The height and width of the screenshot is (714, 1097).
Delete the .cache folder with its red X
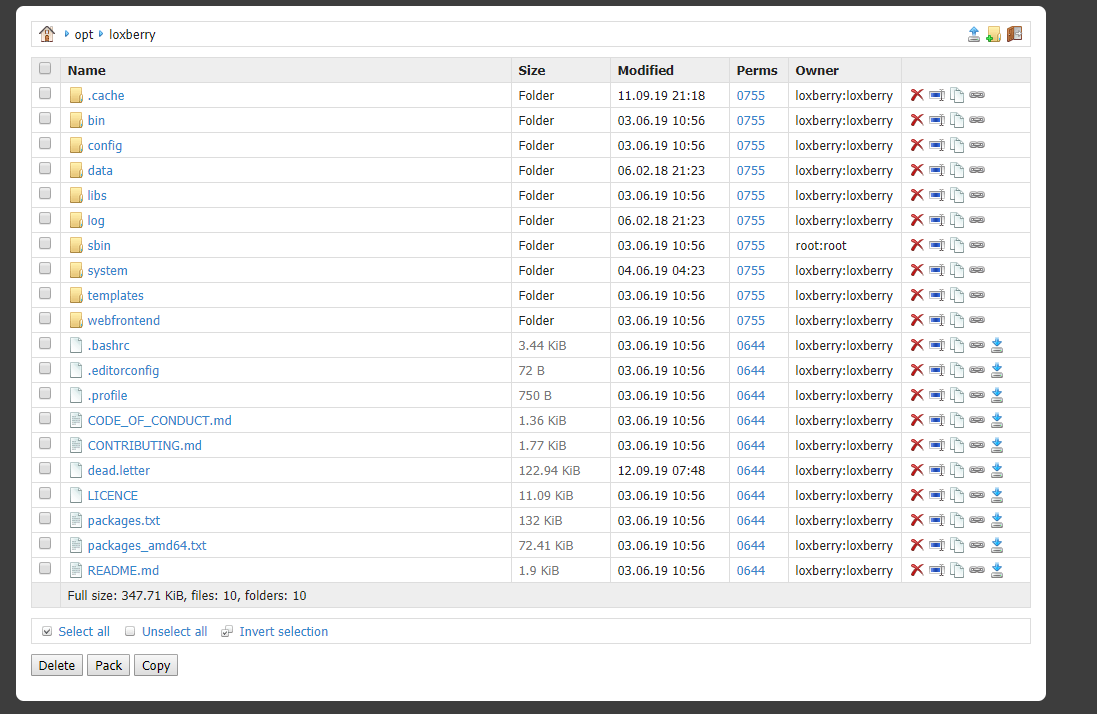pos(916,95)
